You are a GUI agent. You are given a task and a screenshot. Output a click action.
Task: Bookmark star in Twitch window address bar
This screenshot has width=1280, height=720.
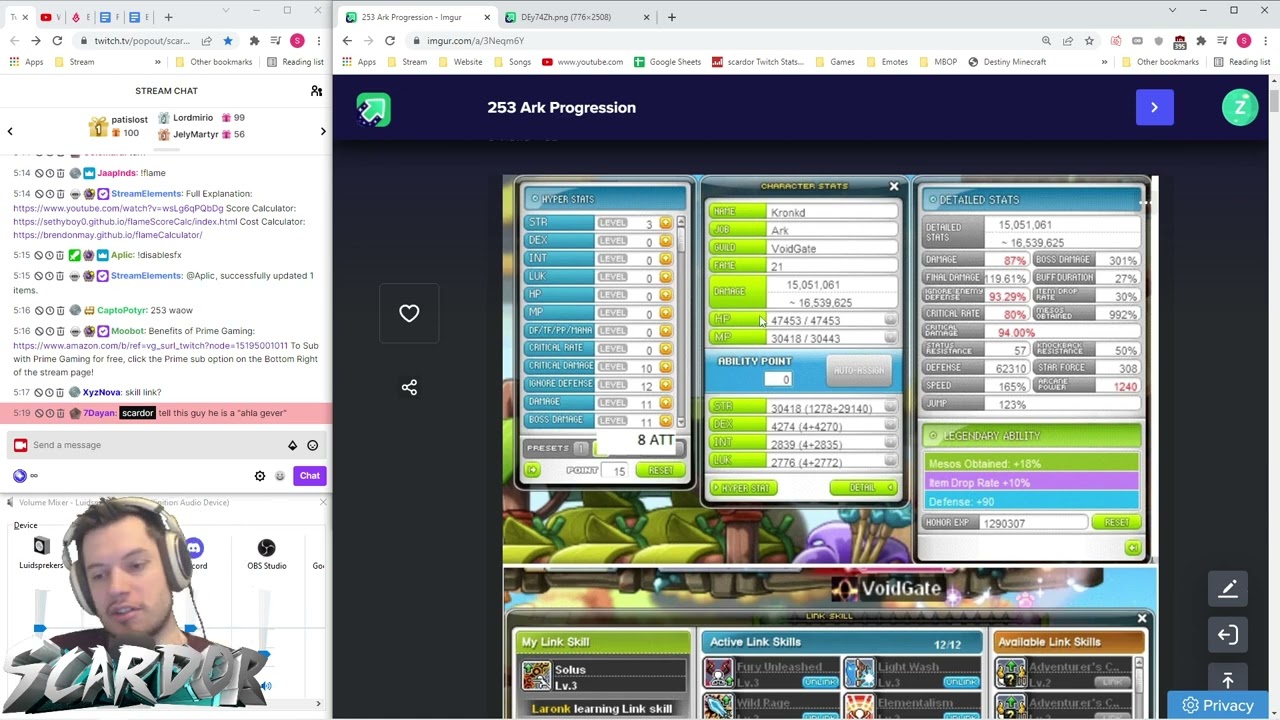click(x=228, y=41)
